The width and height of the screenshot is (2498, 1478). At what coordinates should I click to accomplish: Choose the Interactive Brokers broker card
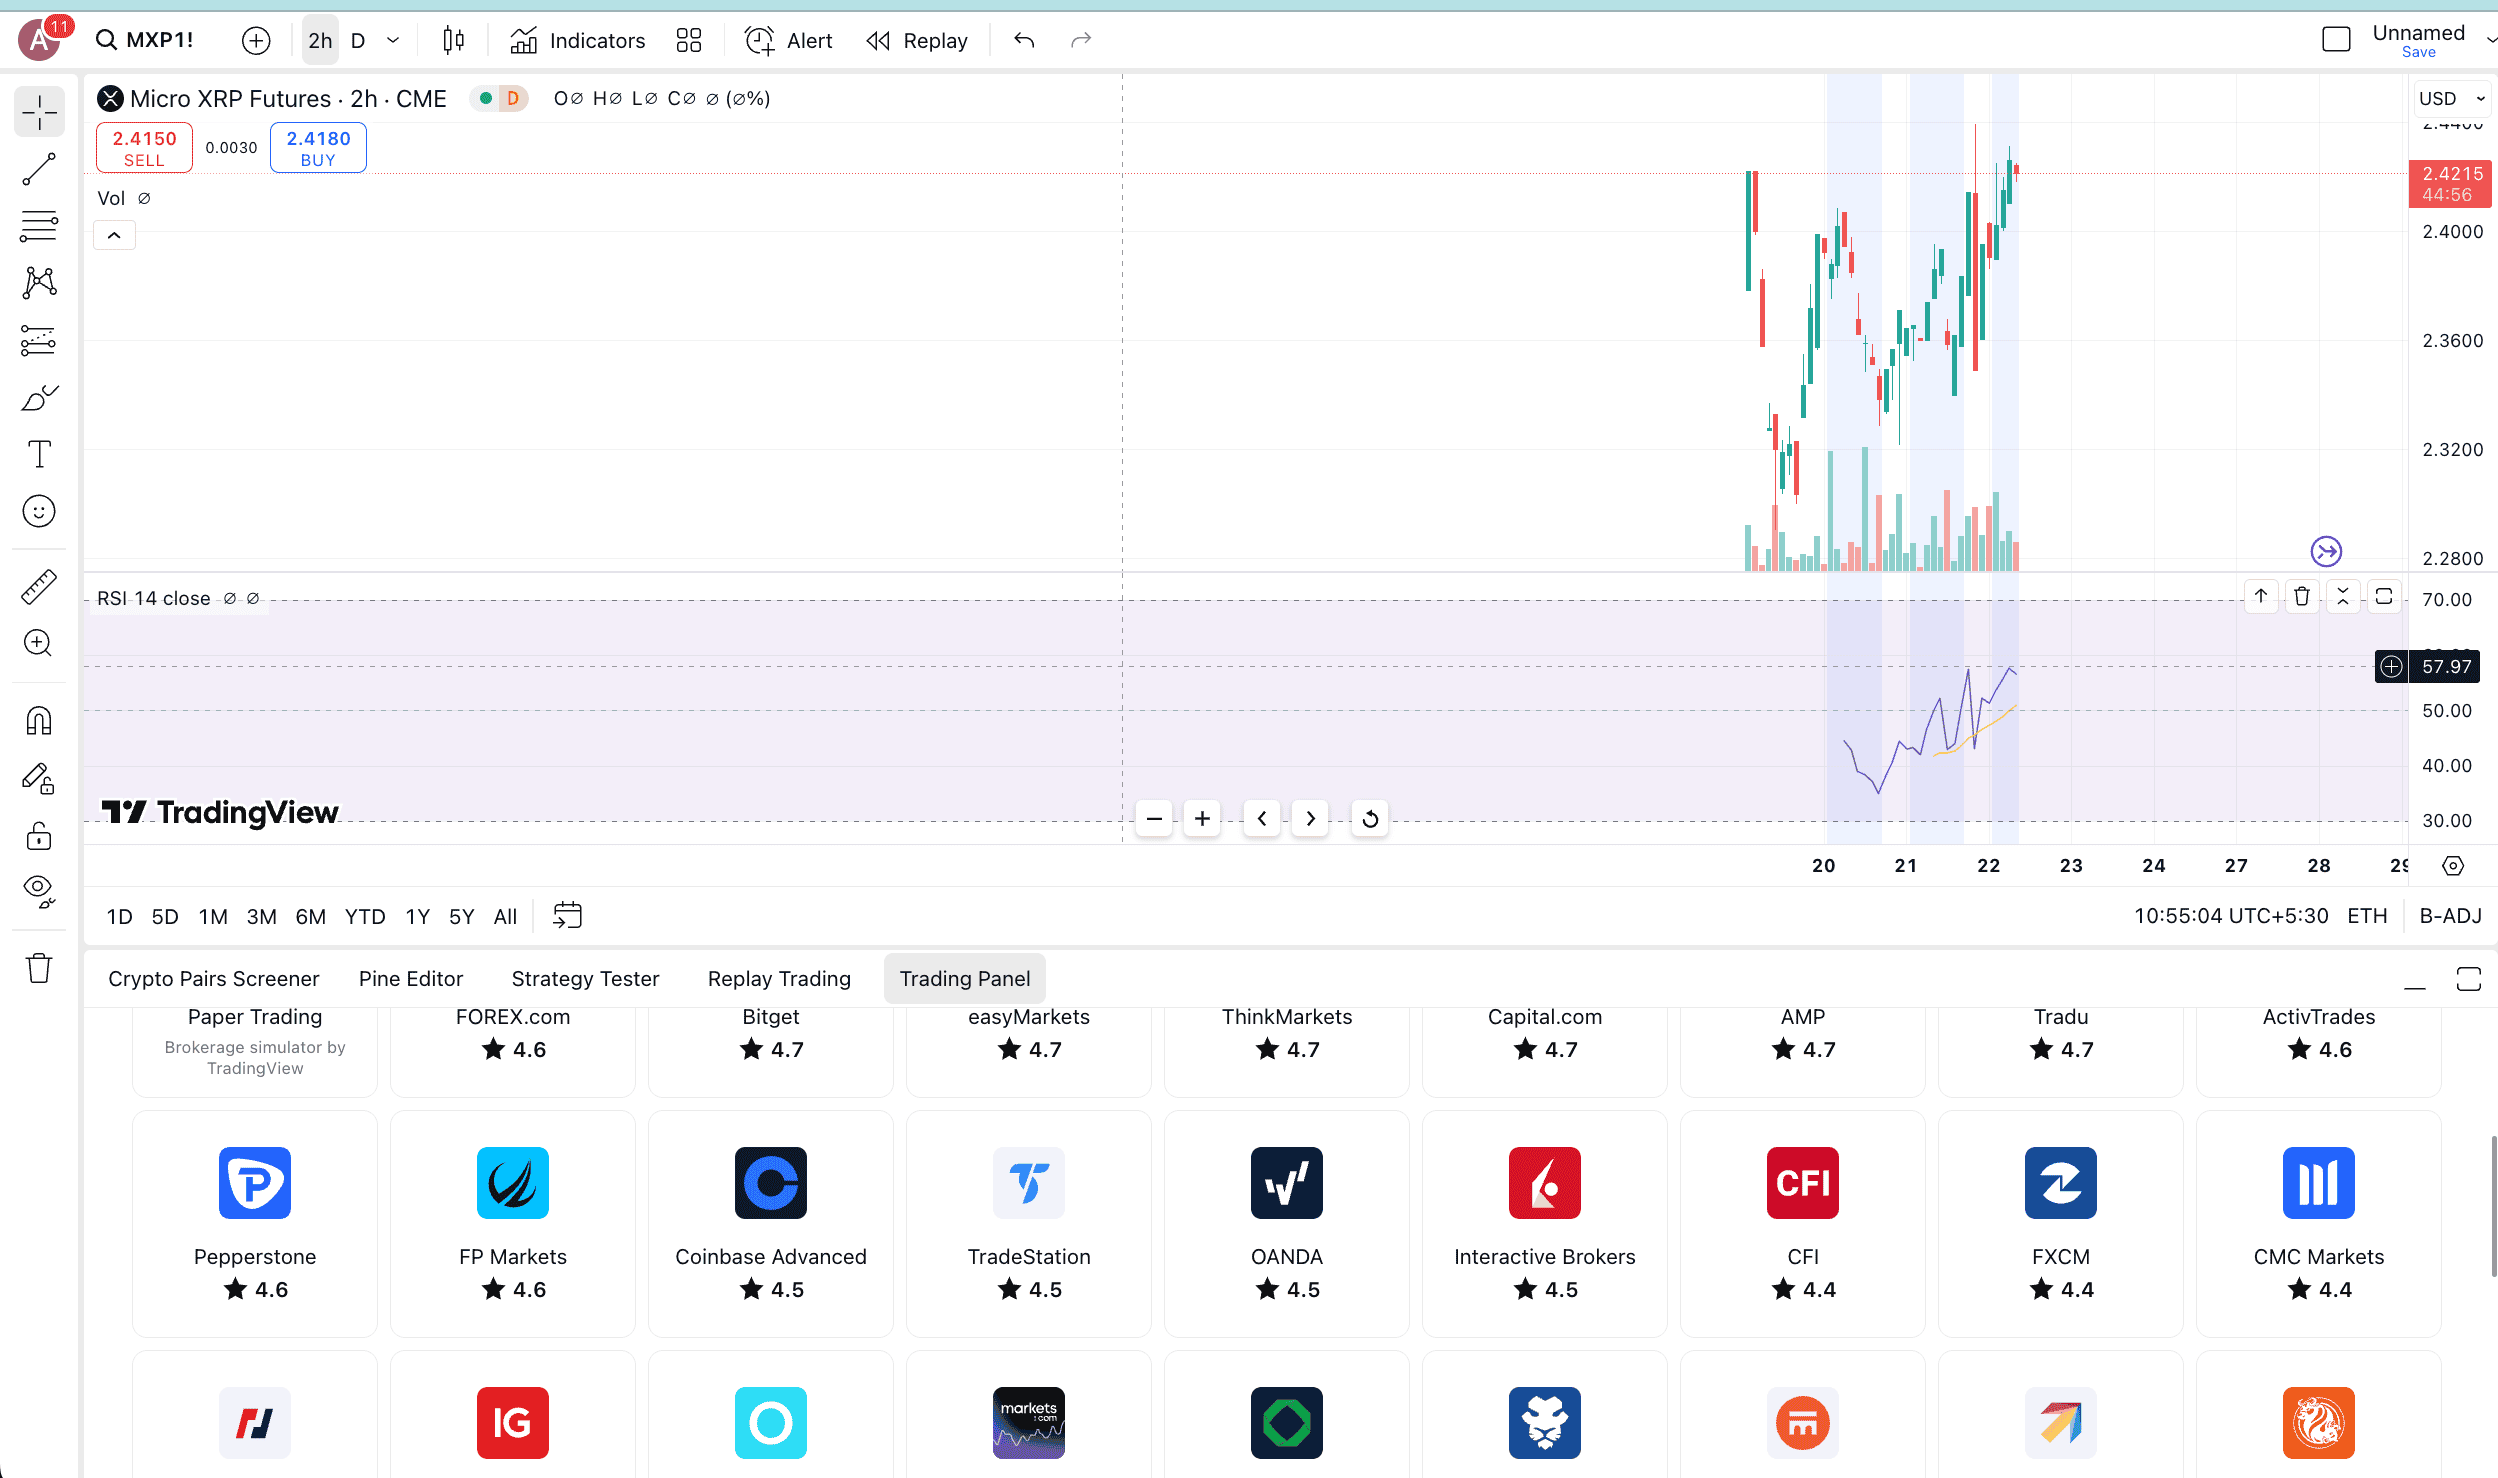[x=1544, y=1222]
